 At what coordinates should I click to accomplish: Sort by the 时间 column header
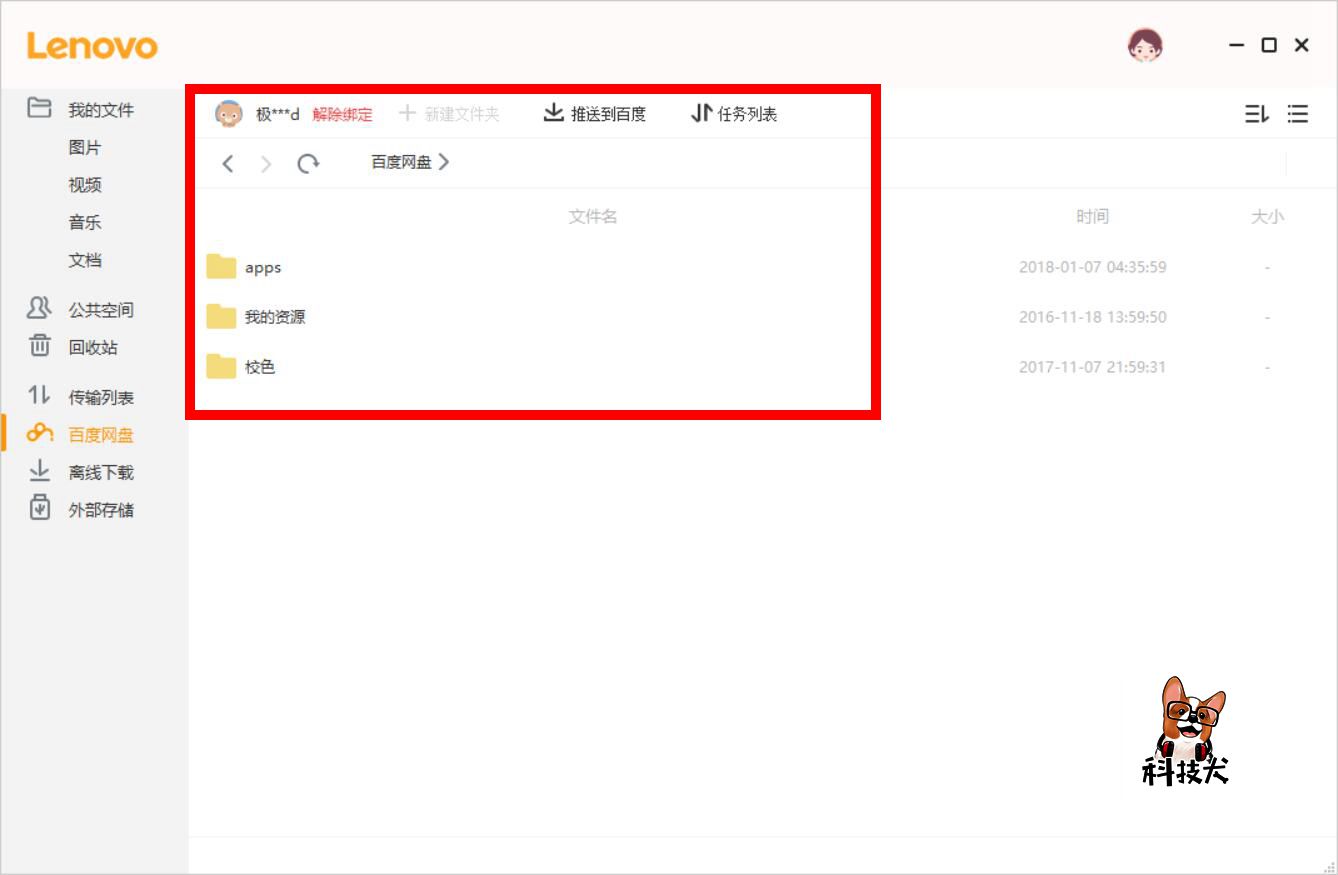point(1093,217)
